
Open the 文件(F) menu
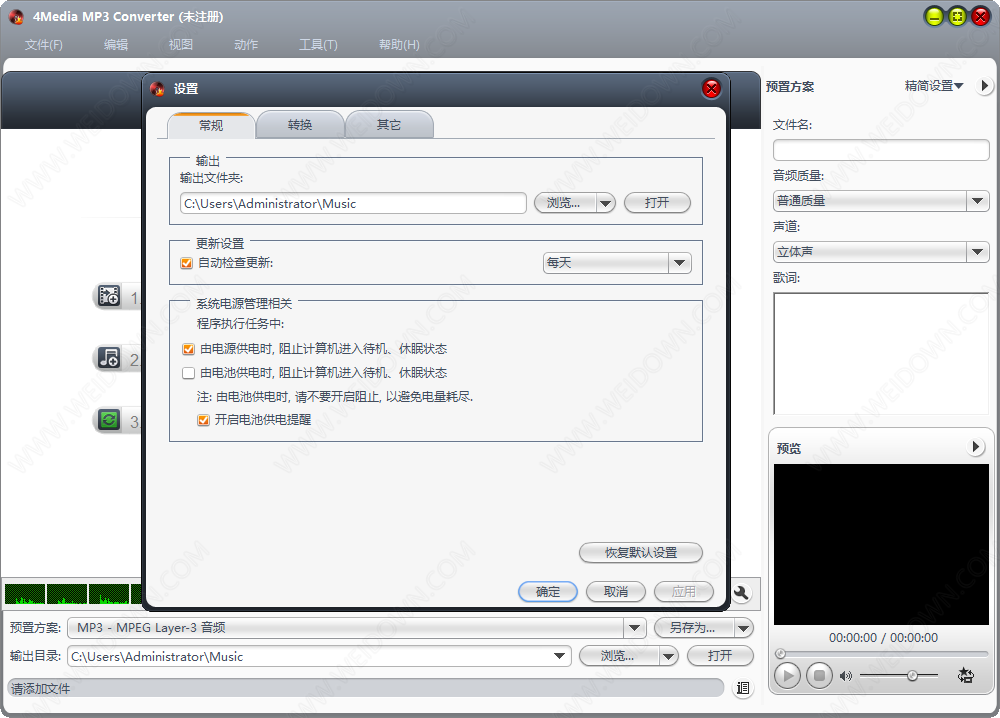coord(43,45)
